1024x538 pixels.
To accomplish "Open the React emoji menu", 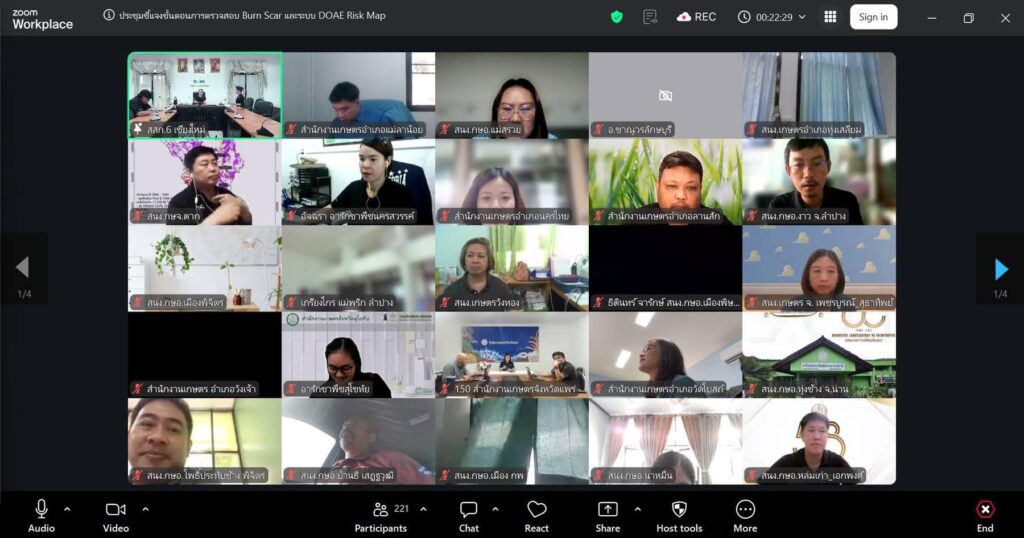I will coord(537,515).
